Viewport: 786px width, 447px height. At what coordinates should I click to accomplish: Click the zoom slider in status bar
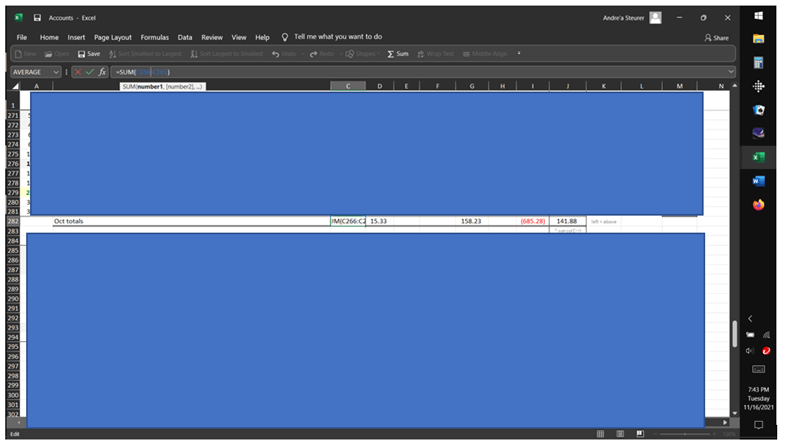coord(685,434)
